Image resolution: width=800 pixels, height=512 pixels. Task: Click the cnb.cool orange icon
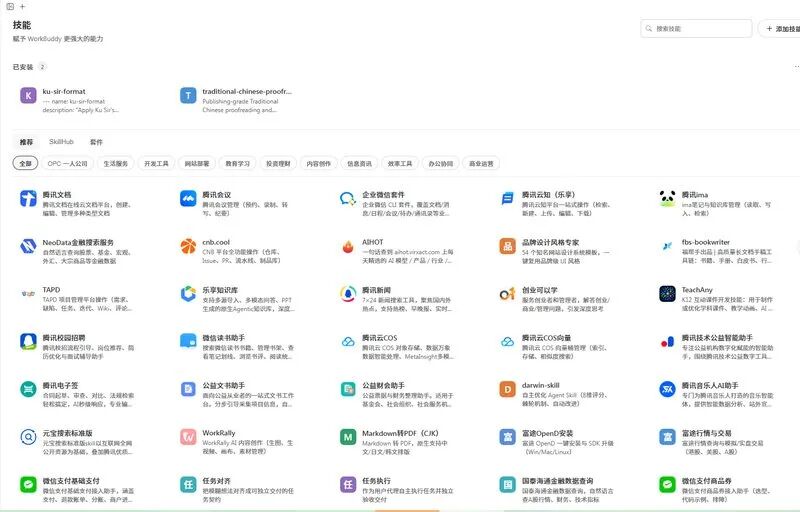click(188, 246)
